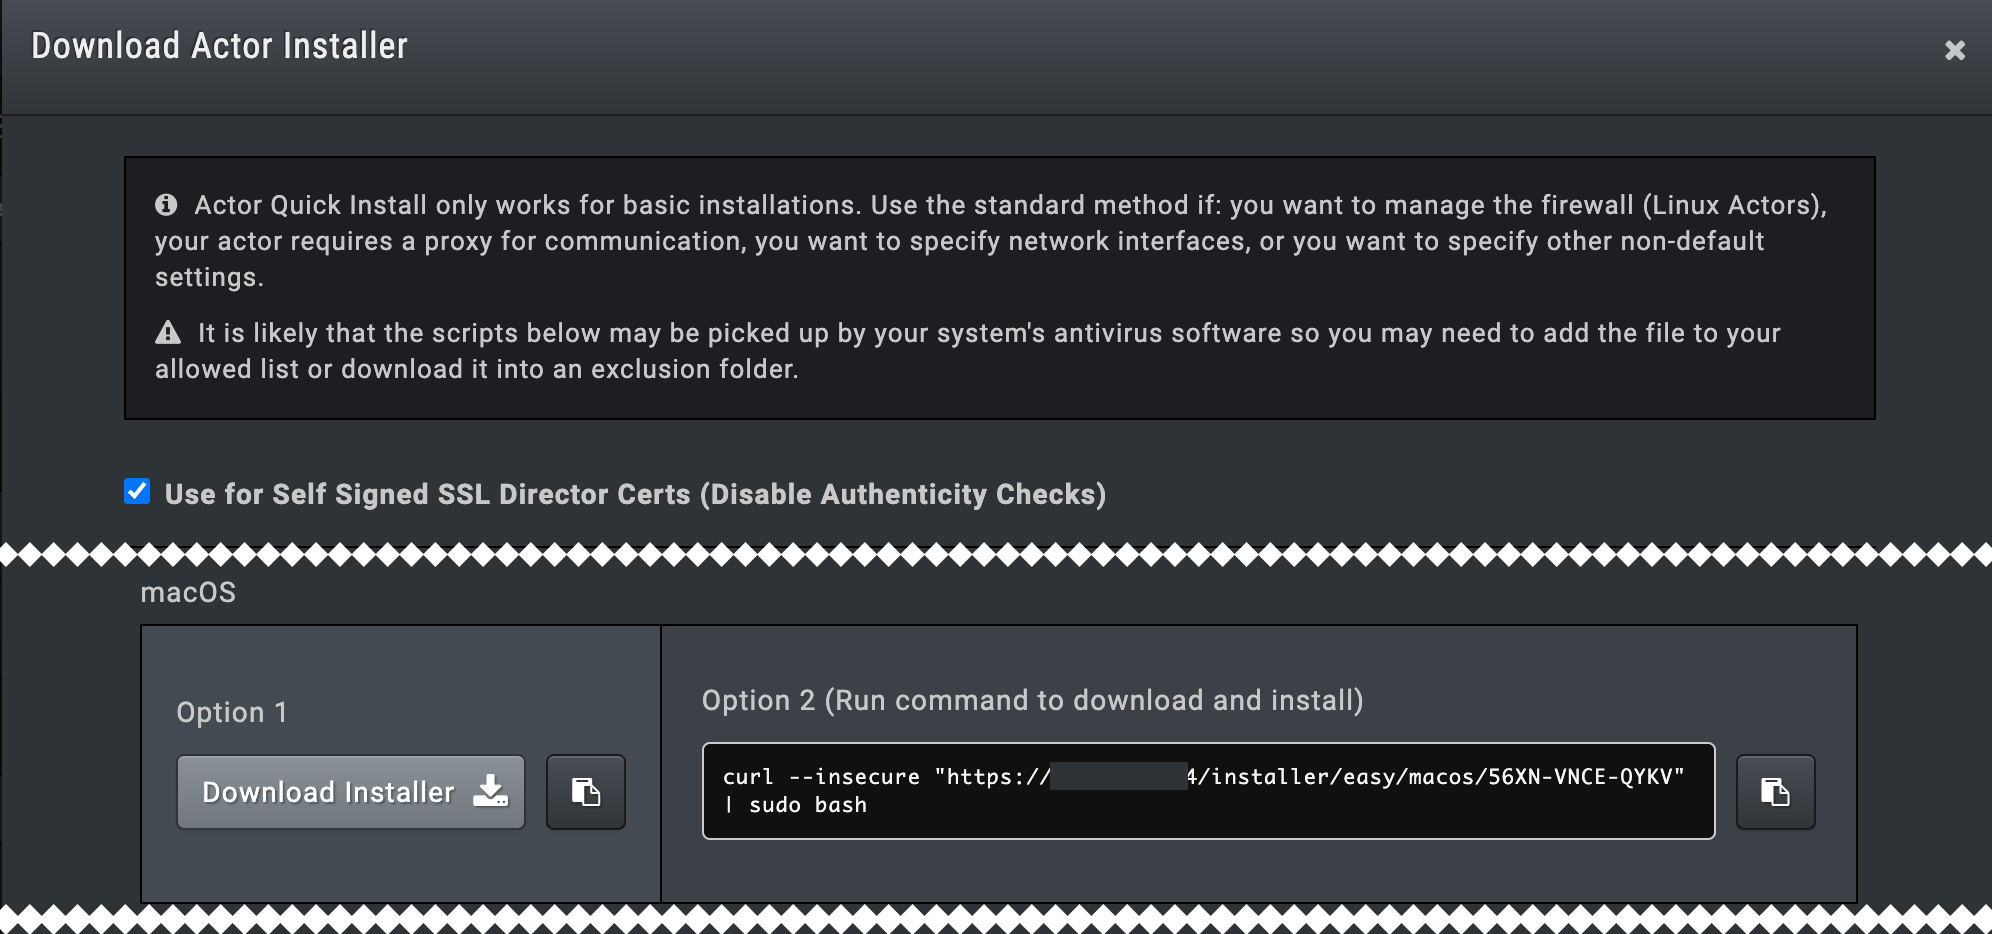Viewport: 1992px width, 934px height.
Task: Click the download arrow icon on installer button
Action: [x=490, y=791]
